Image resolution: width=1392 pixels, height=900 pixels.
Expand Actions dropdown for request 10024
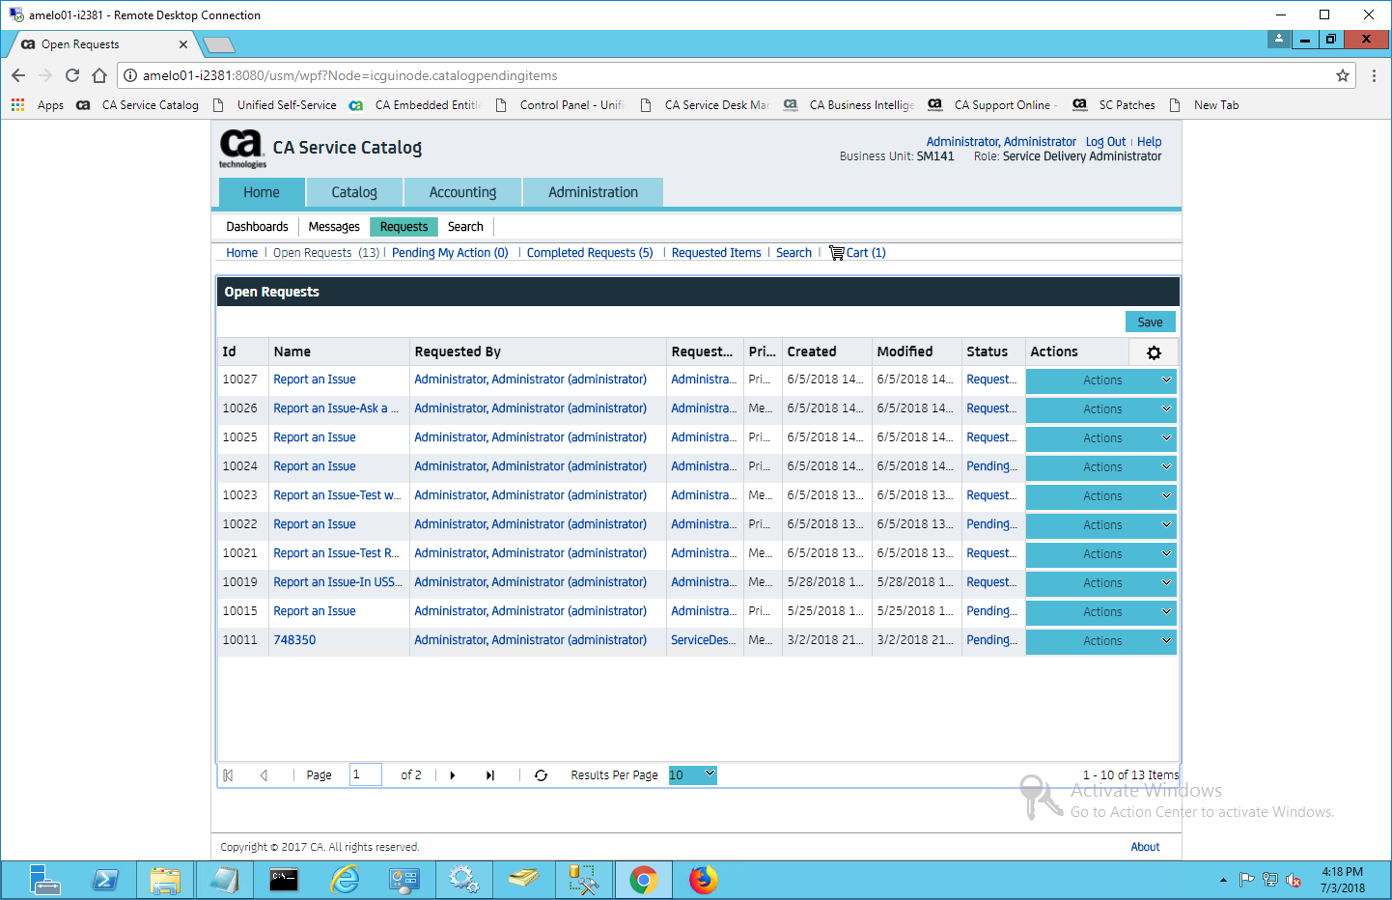pyautogui.click(x=1101, y=467)
